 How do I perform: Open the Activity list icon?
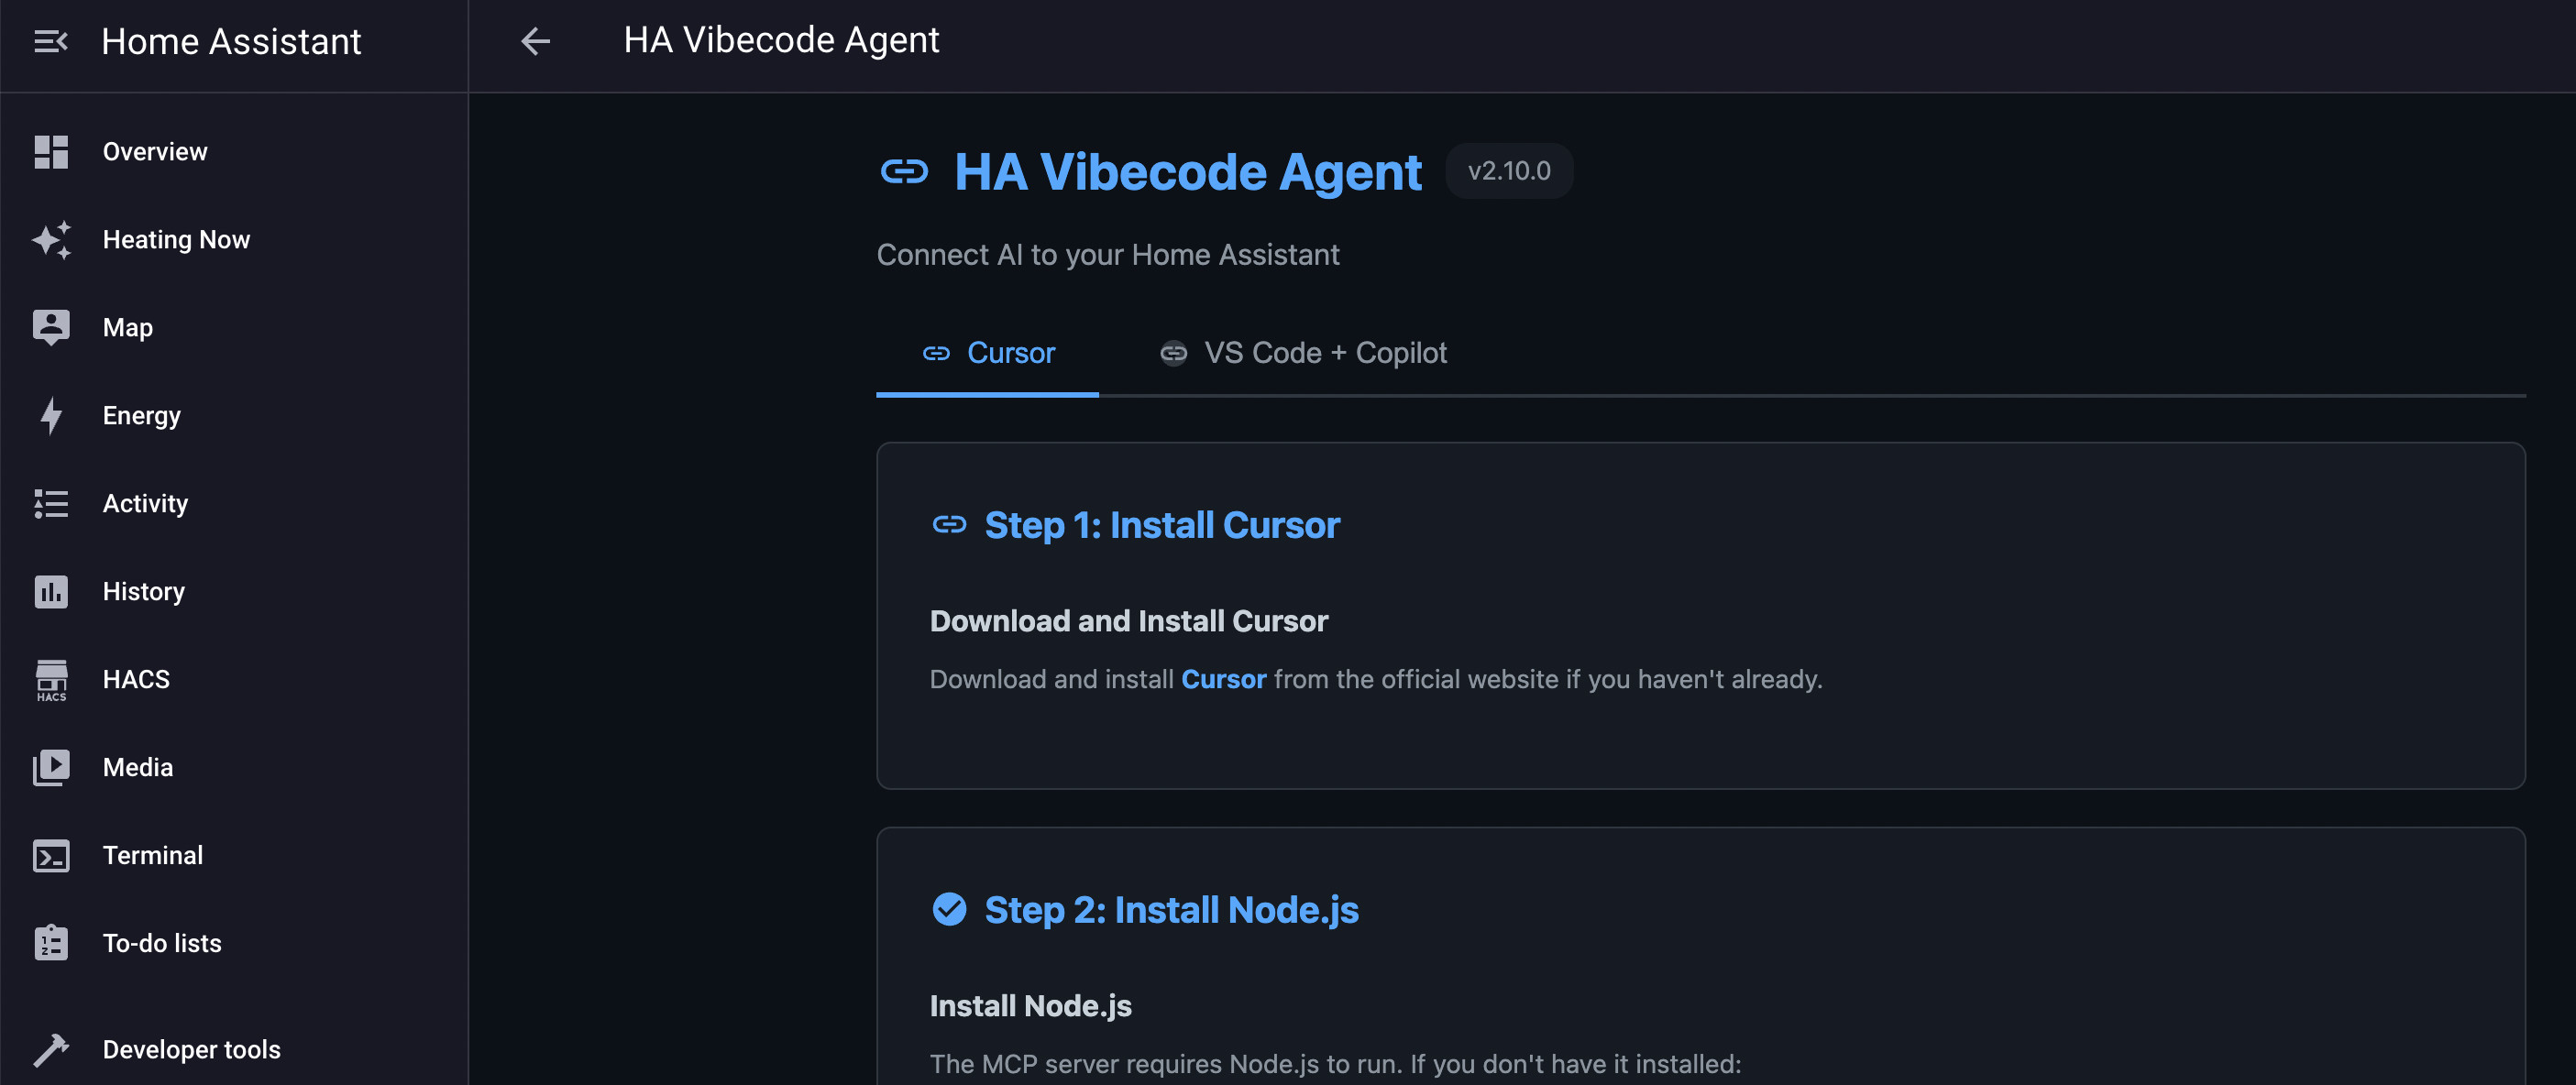pos(50,503)
